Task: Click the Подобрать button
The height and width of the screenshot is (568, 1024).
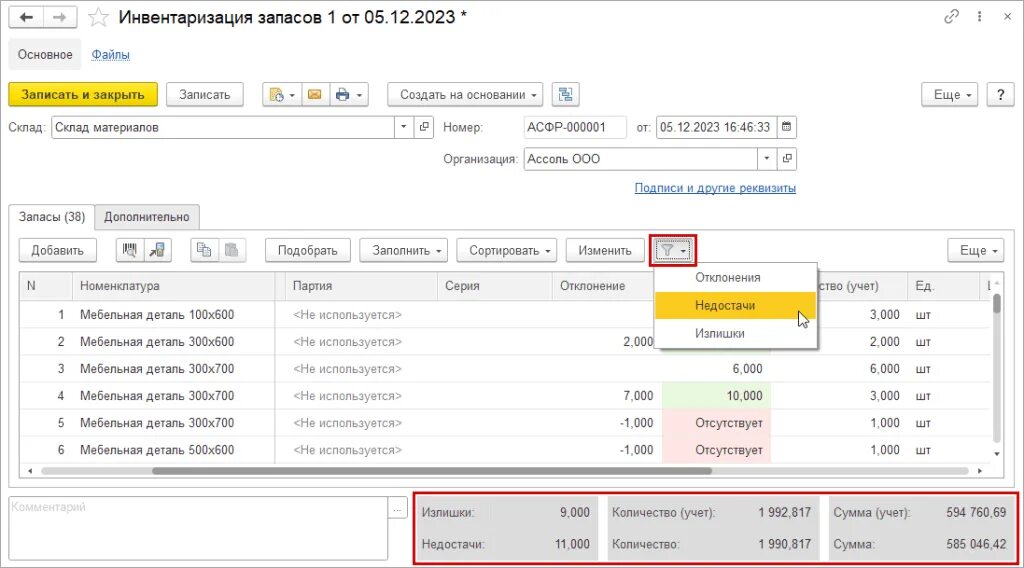Action: pyautogui.click(x=308, y=250)
